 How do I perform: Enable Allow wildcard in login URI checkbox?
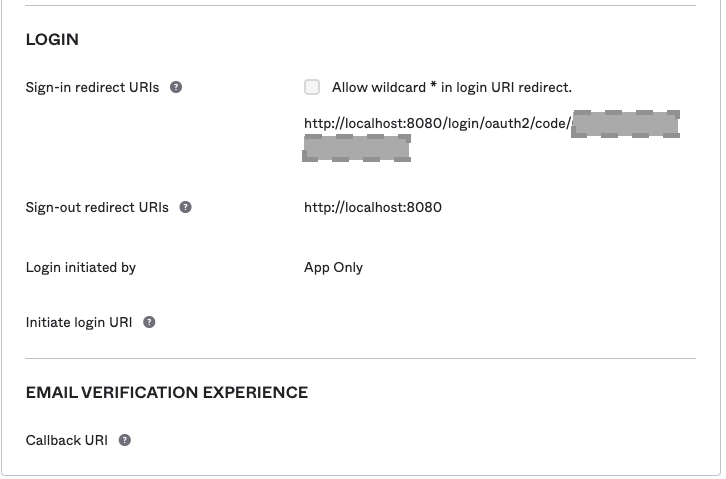(x=312, y=87)
